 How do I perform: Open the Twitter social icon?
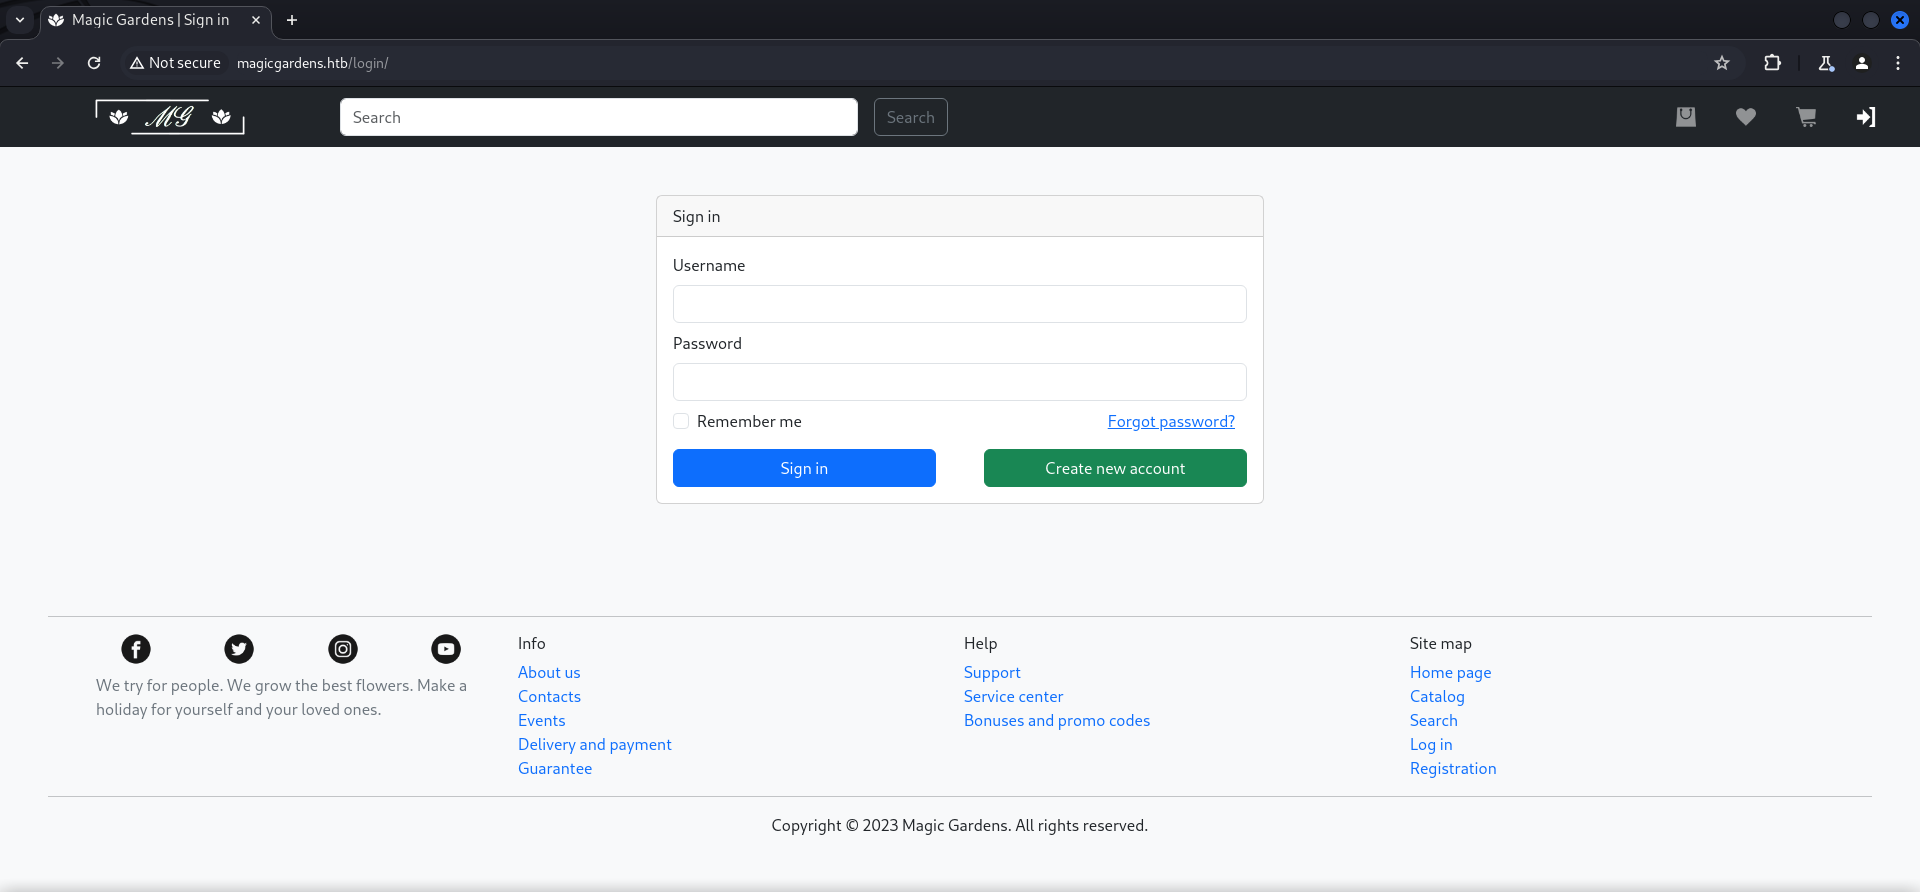239,649
